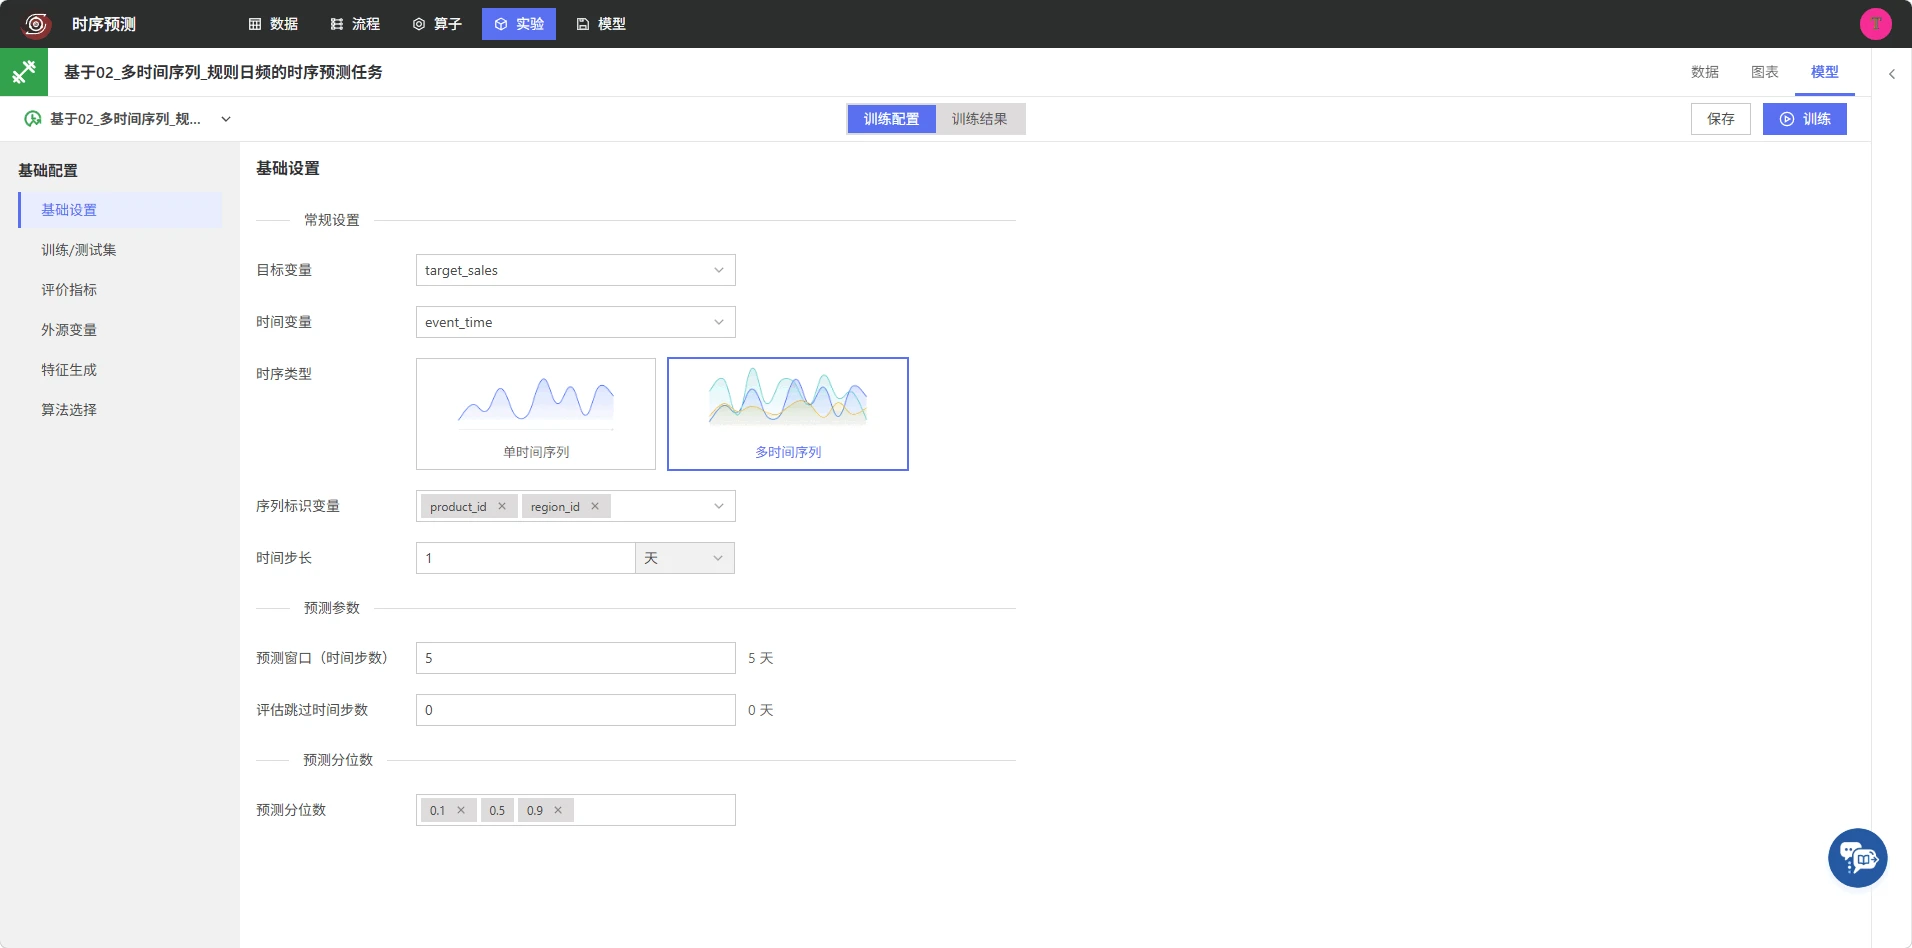Screen dimensions: 1912x948
Task: Open the chat assistant floating icon
Action: (1857, 858)
